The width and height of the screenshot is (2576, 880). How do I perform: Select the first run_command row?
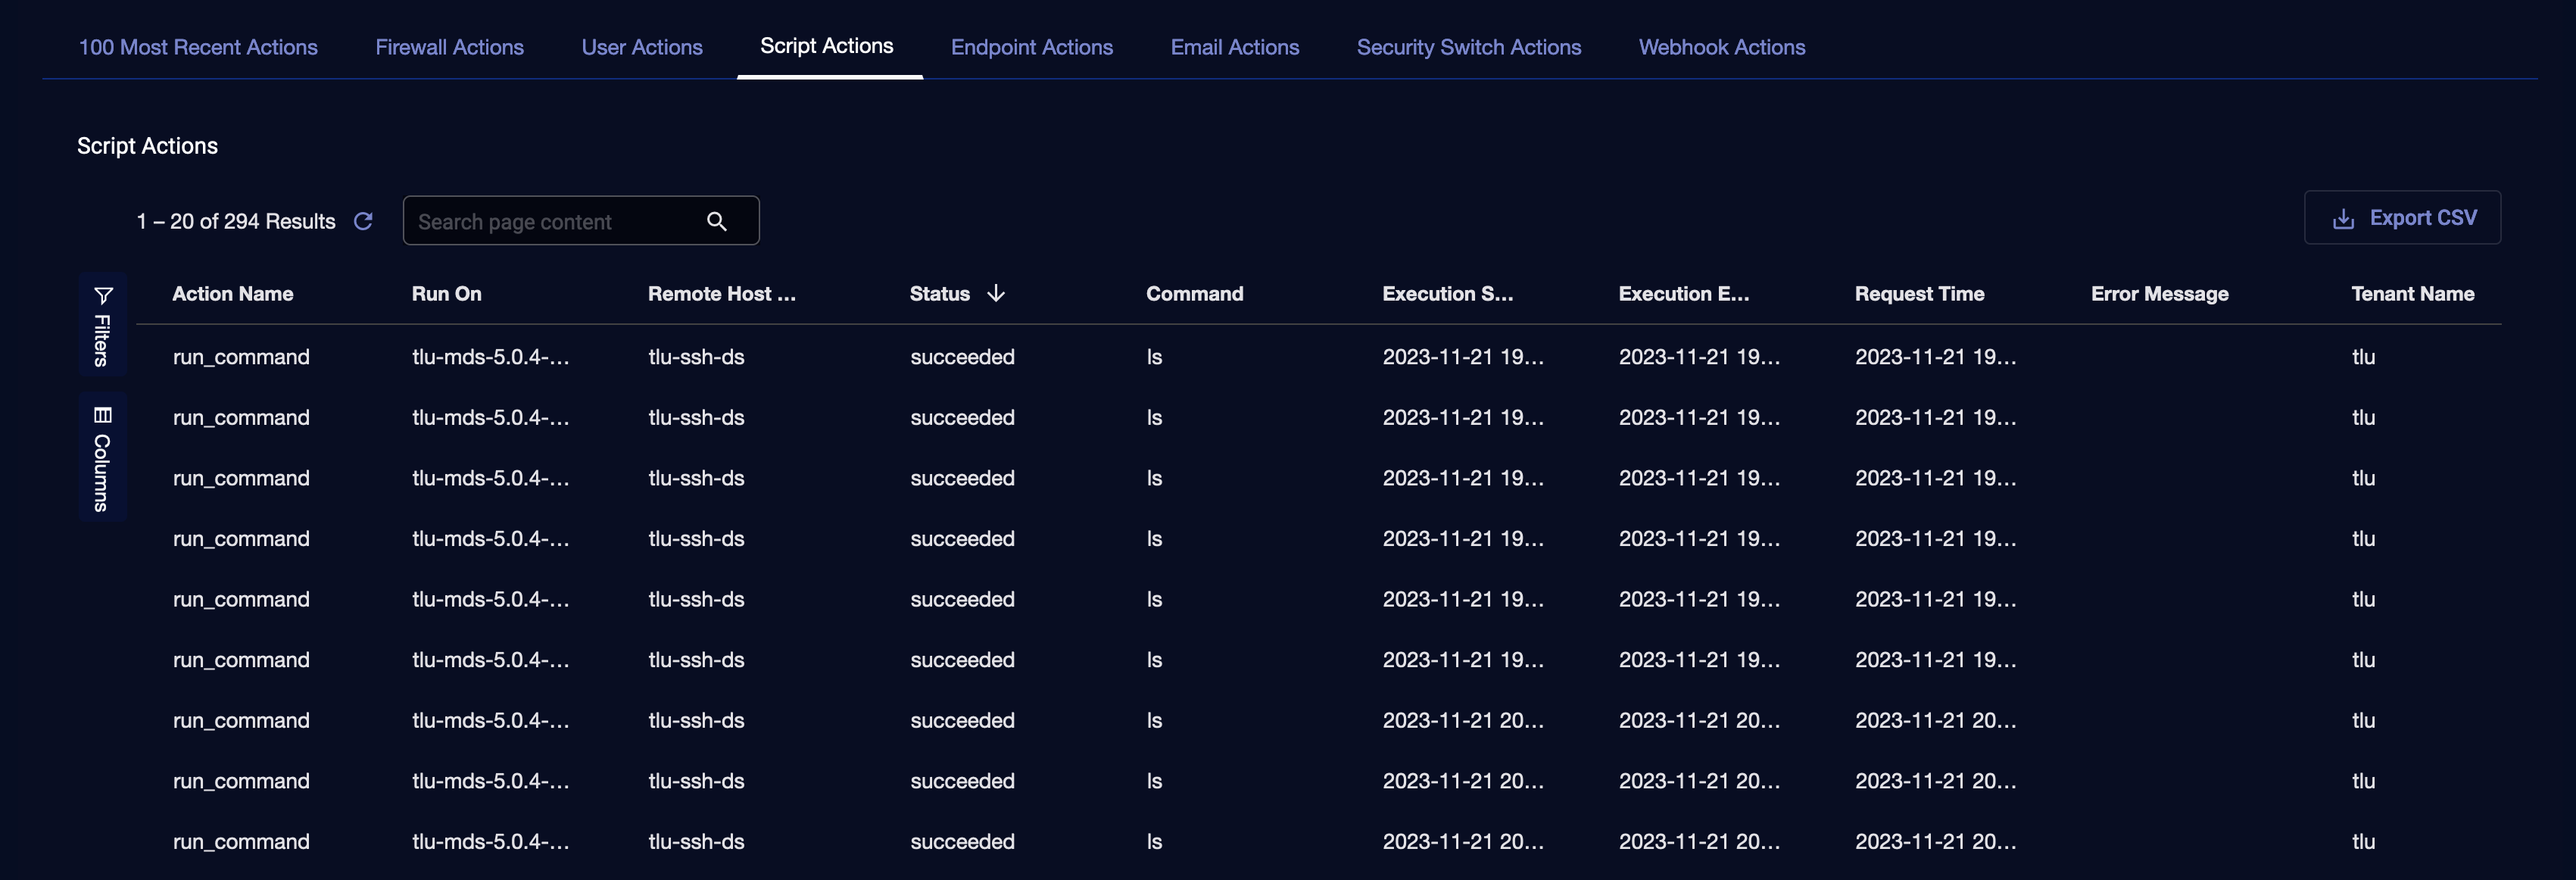[x=241, y=357]
